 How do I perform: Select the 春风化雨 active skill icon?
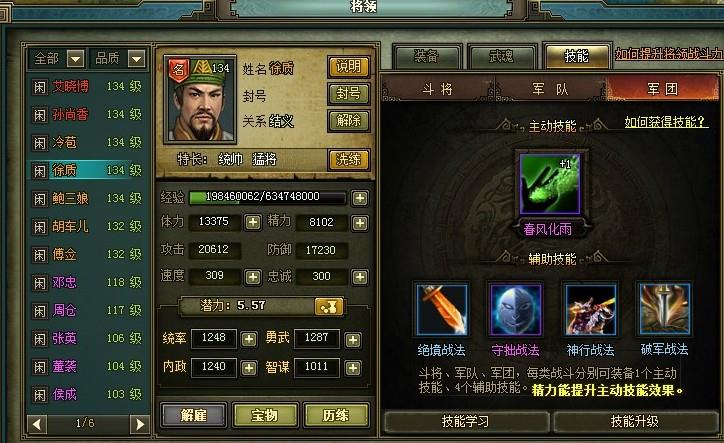550,184
